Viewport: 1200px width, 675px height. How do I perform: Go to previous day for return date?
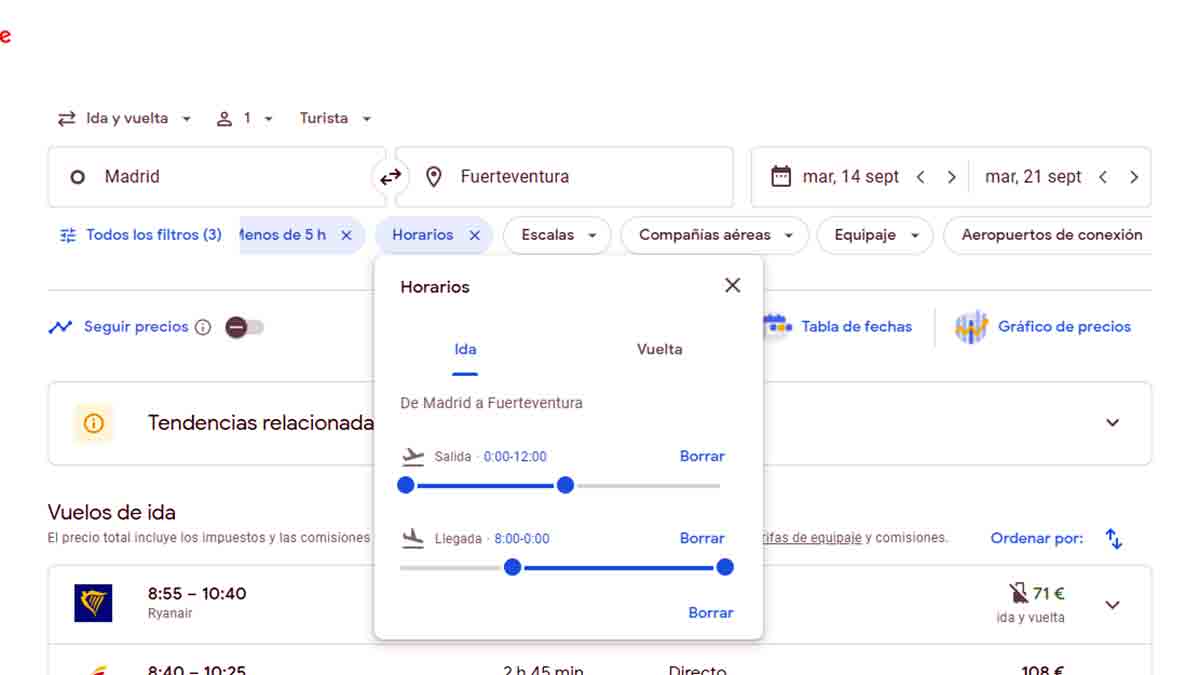click(x=1103, y=177)
